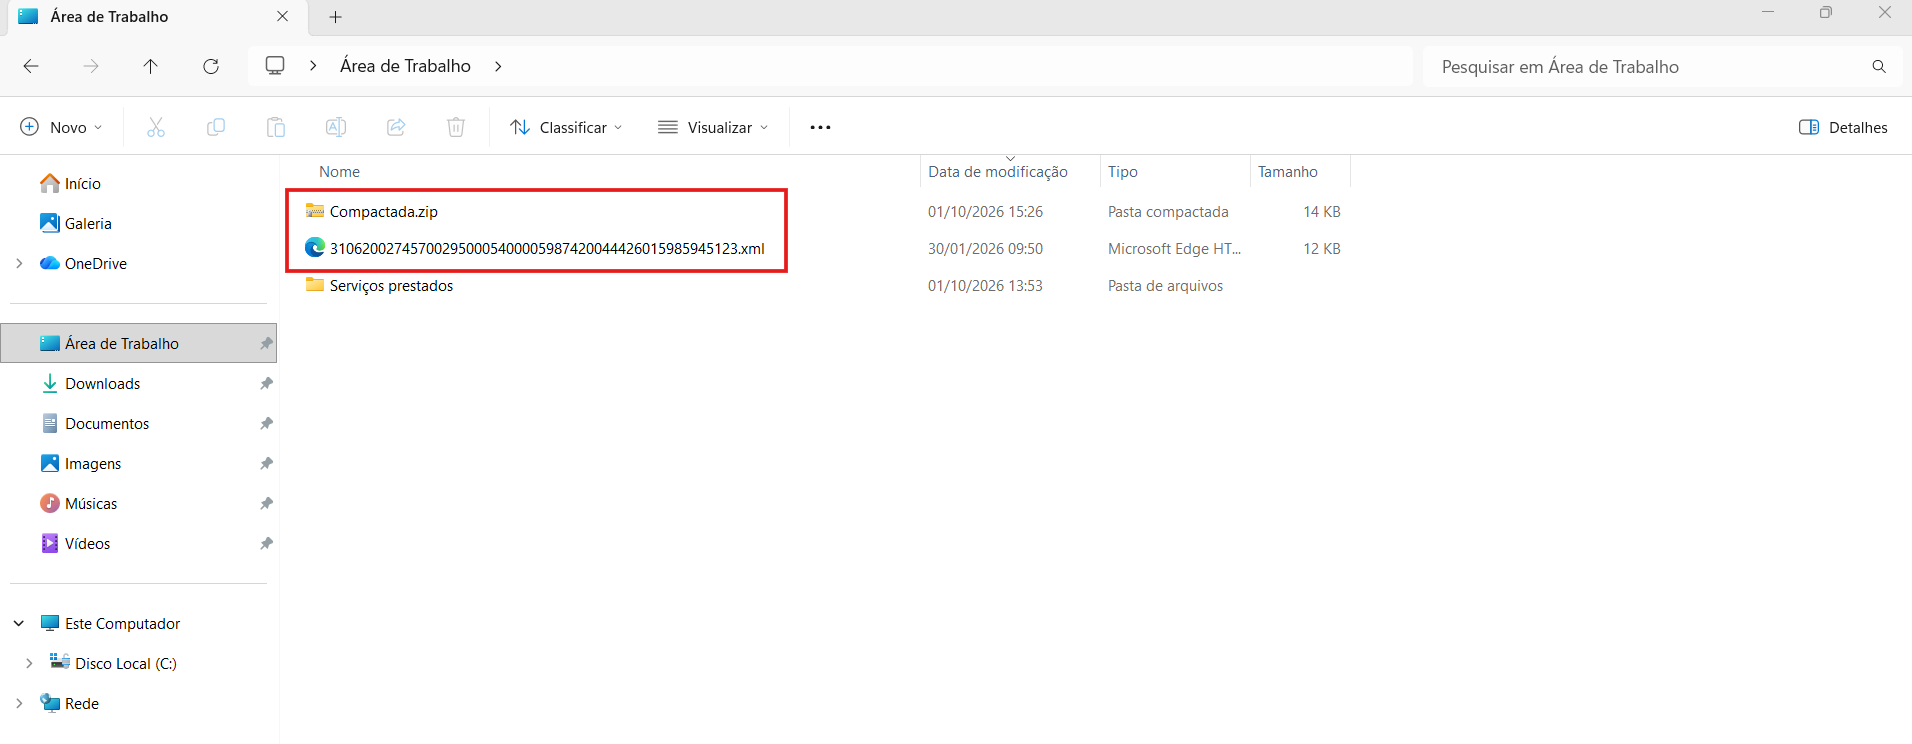Click chevron after Área de Trabalho breadcrumb
The height and width of the screenshot is (744, 1912).
498,66
